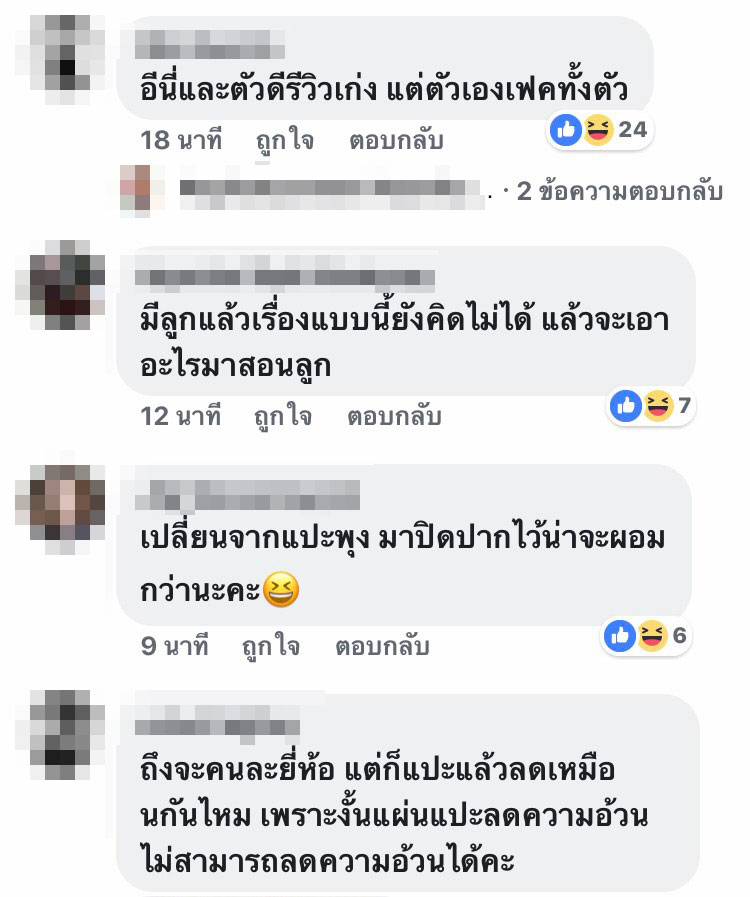The width and height of the screenshot is (750, 897).
Task: Open the third commenter's profile photo
Action: (x=61, y=510)
